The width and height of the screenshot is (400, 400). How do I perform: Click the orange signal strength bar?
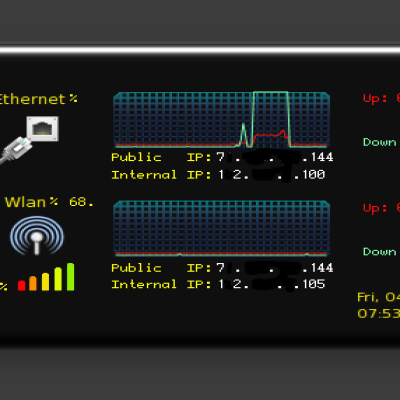click(x=33, y=283)
